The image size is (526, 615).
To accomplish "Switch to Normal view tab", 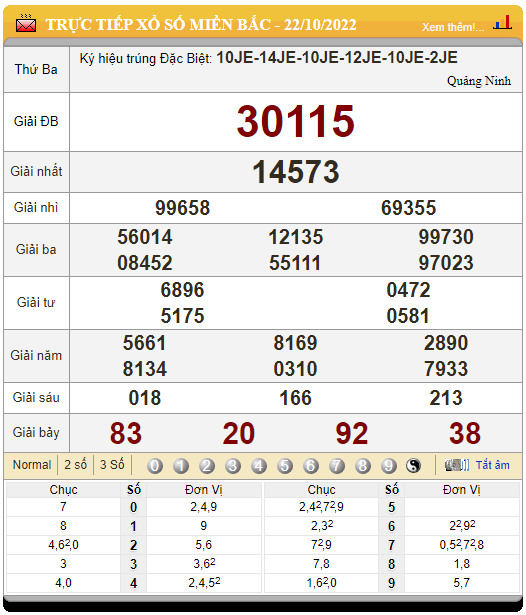I will (32, 465).
